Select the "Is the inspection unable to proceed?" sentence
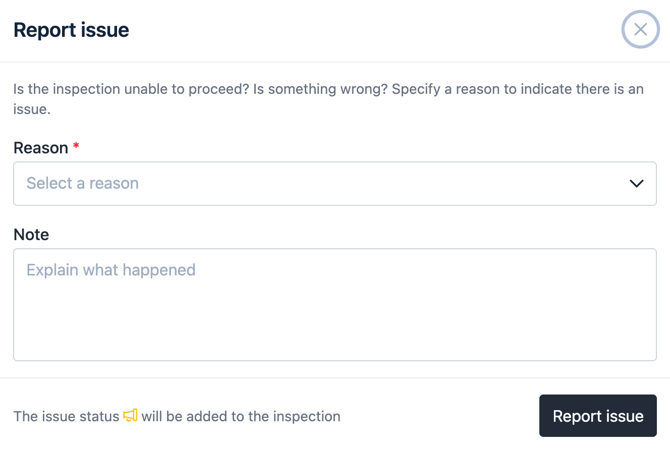The height and width of the screenshot is (450, 670). 130,89
